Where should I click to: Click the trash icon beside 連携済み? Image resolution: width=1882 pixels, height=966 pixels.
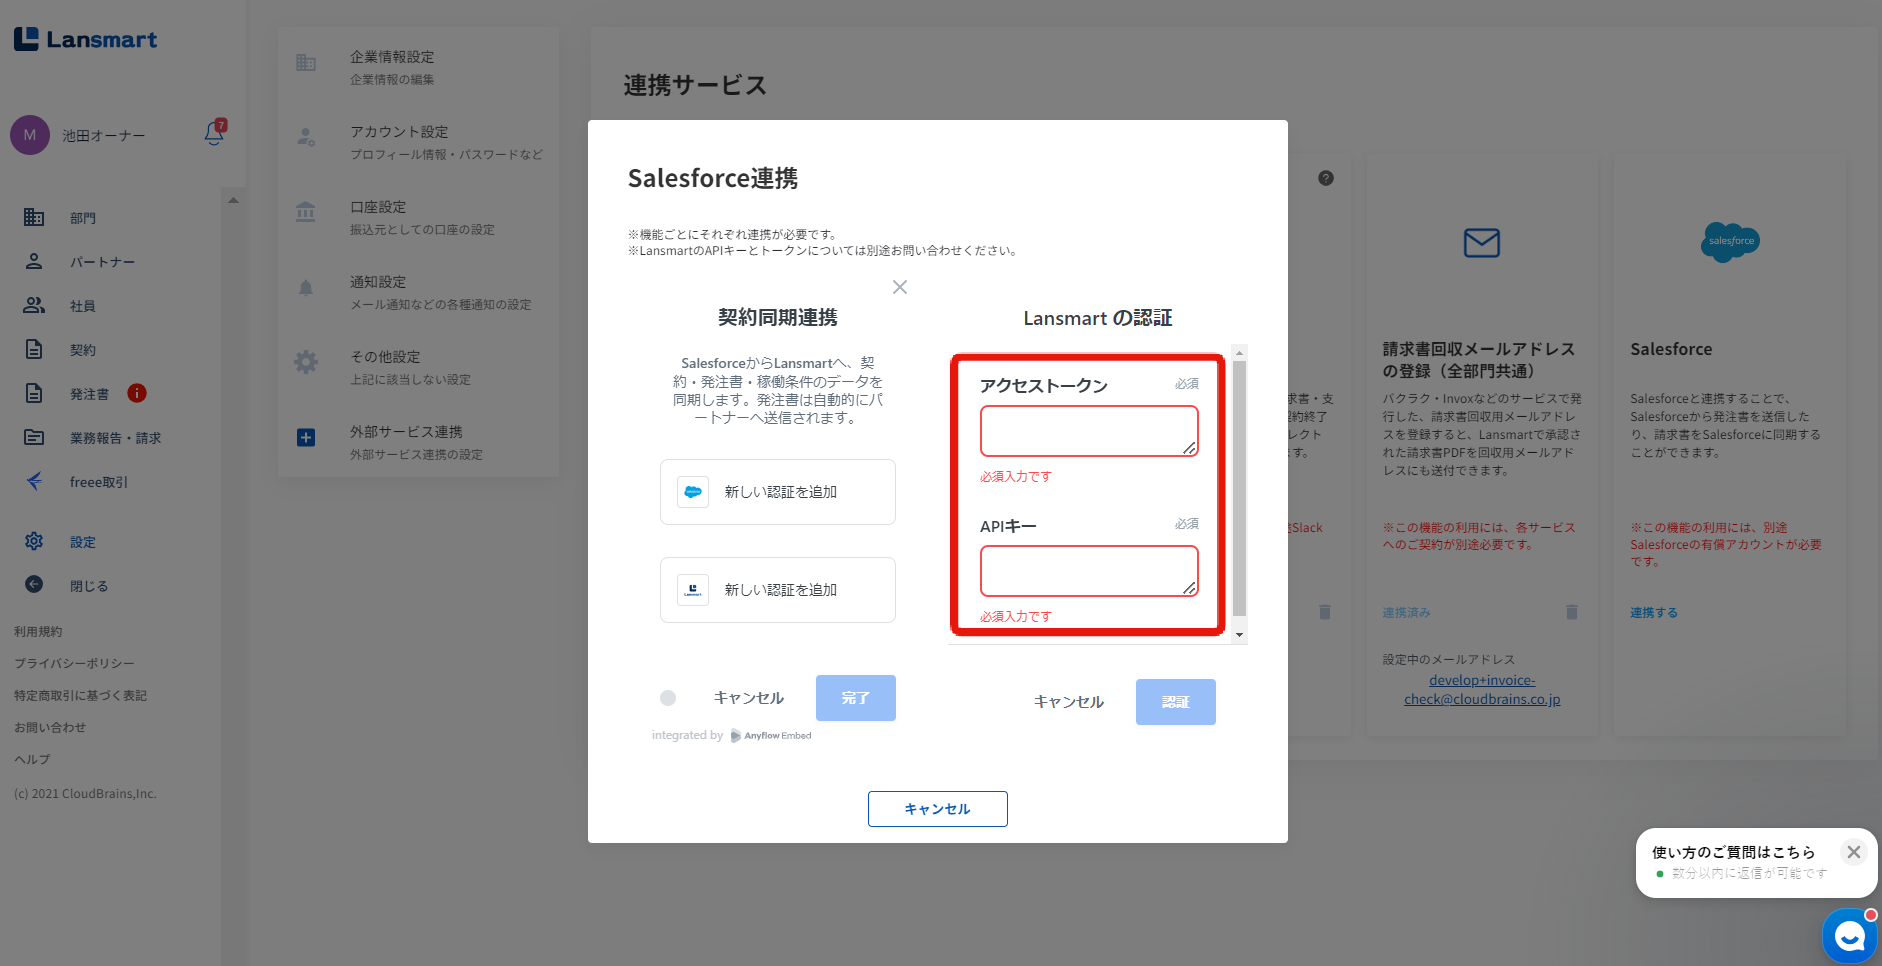[1572, 612]
